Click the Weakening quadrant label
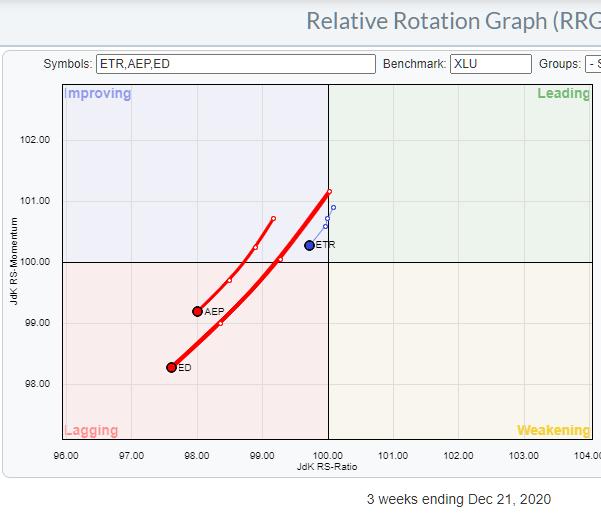601x513 pixels. [553, 431]
